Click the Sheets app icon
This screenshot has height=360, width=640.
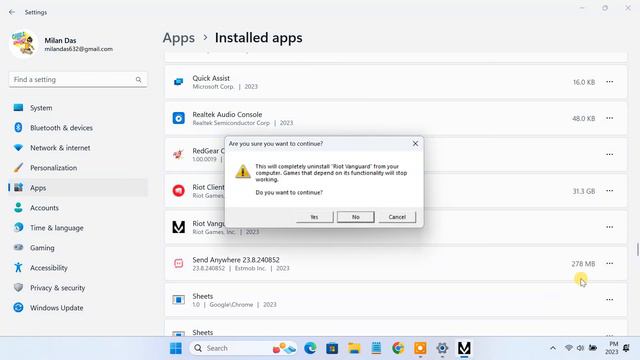[178, 300]
